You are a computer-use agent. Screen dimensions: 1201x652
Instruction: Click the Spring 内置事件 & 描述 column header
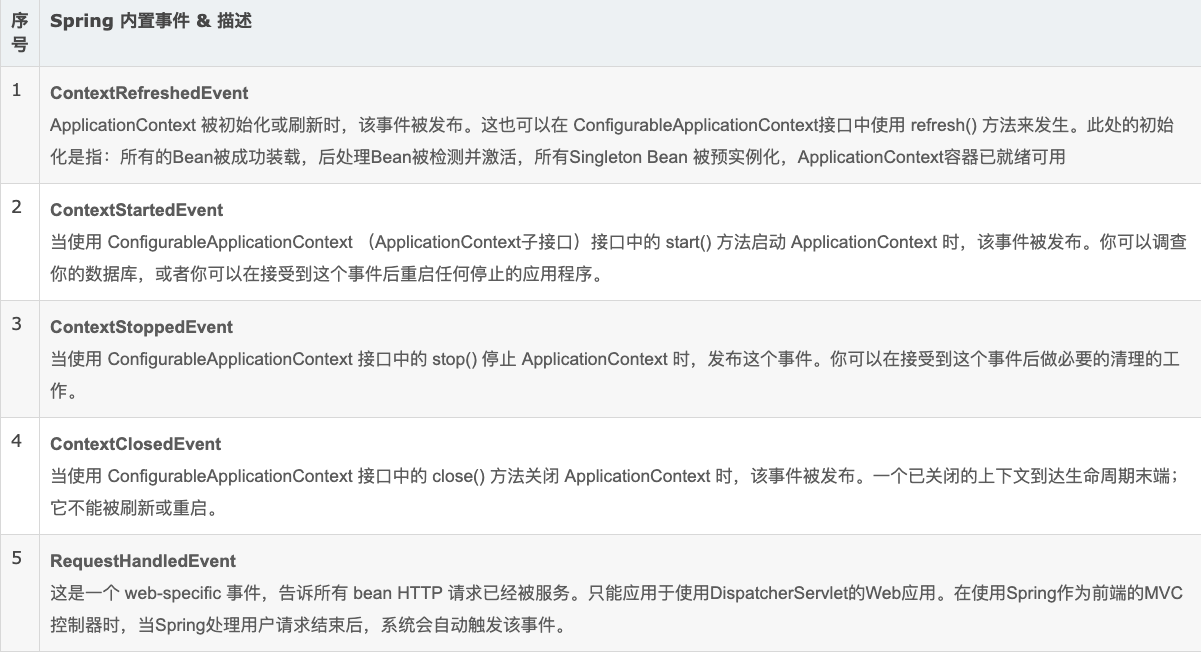[x=151, y=21]
